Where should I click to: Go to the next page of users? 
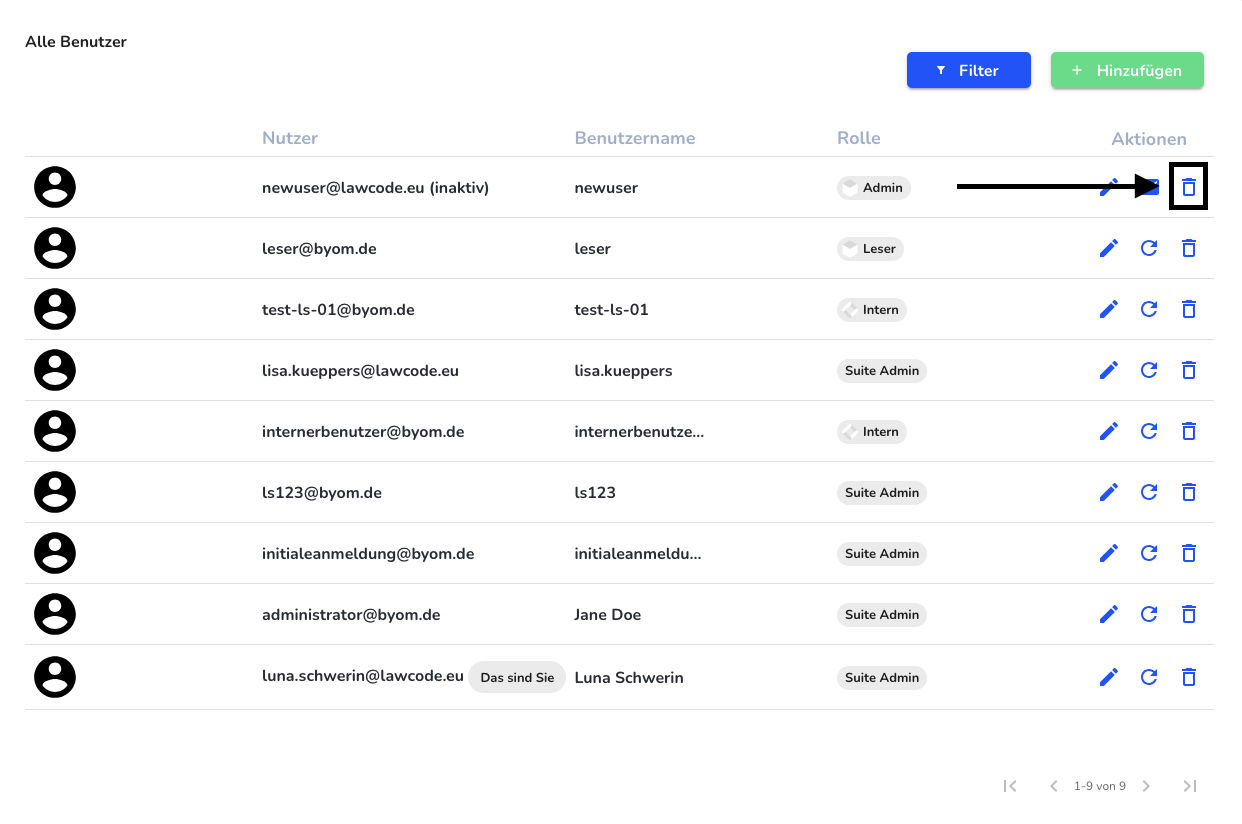(x=1147, y=786)
